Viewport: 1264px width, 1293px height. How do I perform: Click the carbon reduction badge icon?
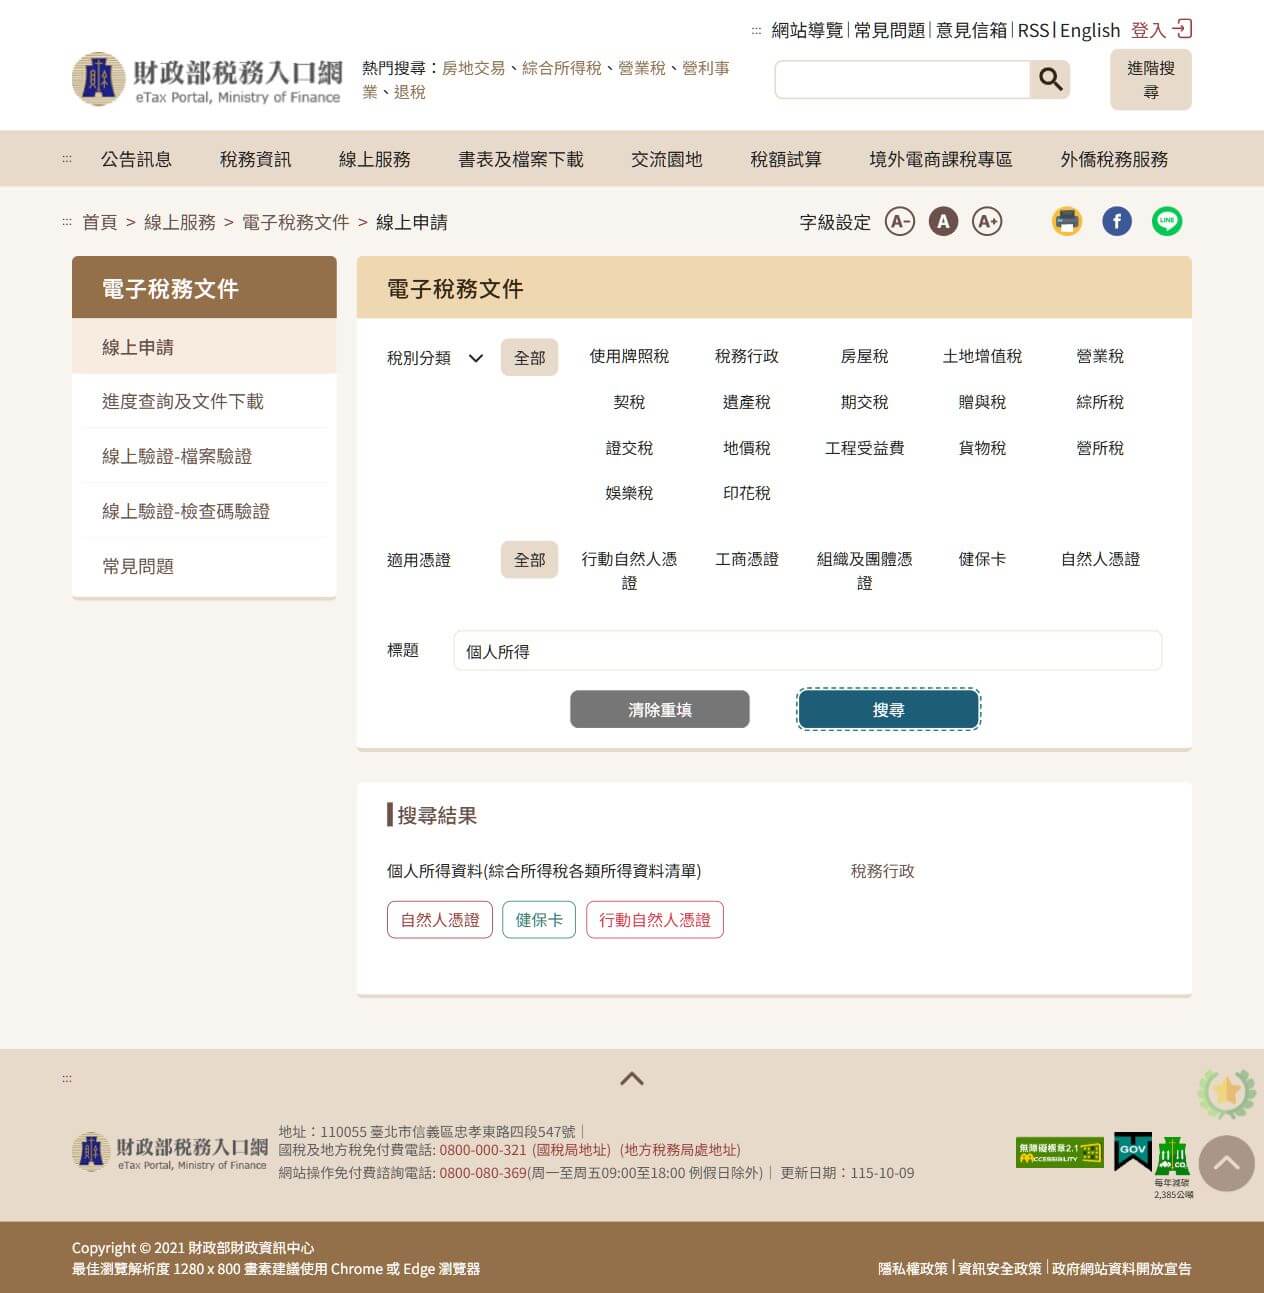tap(1173, 1167)
